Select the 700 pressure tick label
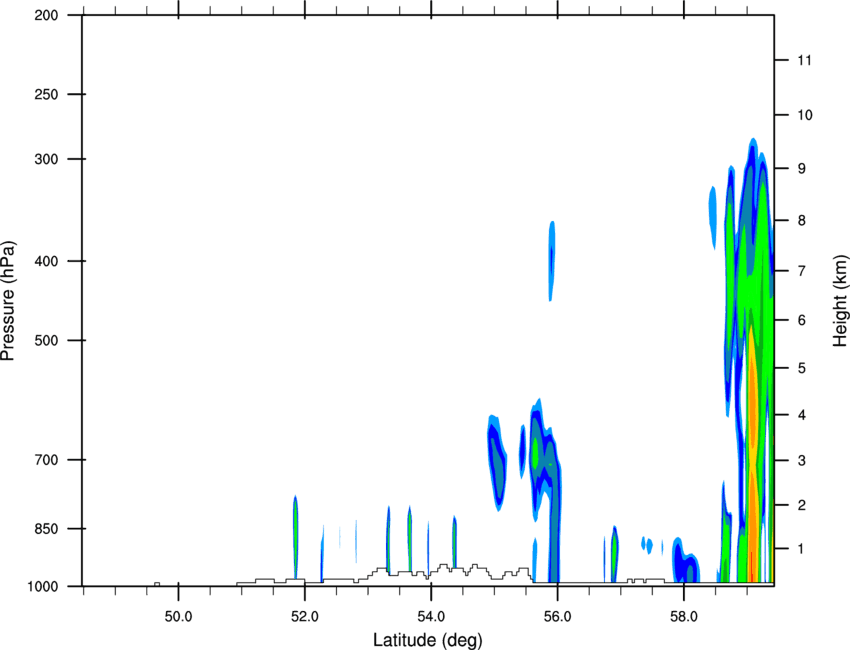 (x=46, y=460)
